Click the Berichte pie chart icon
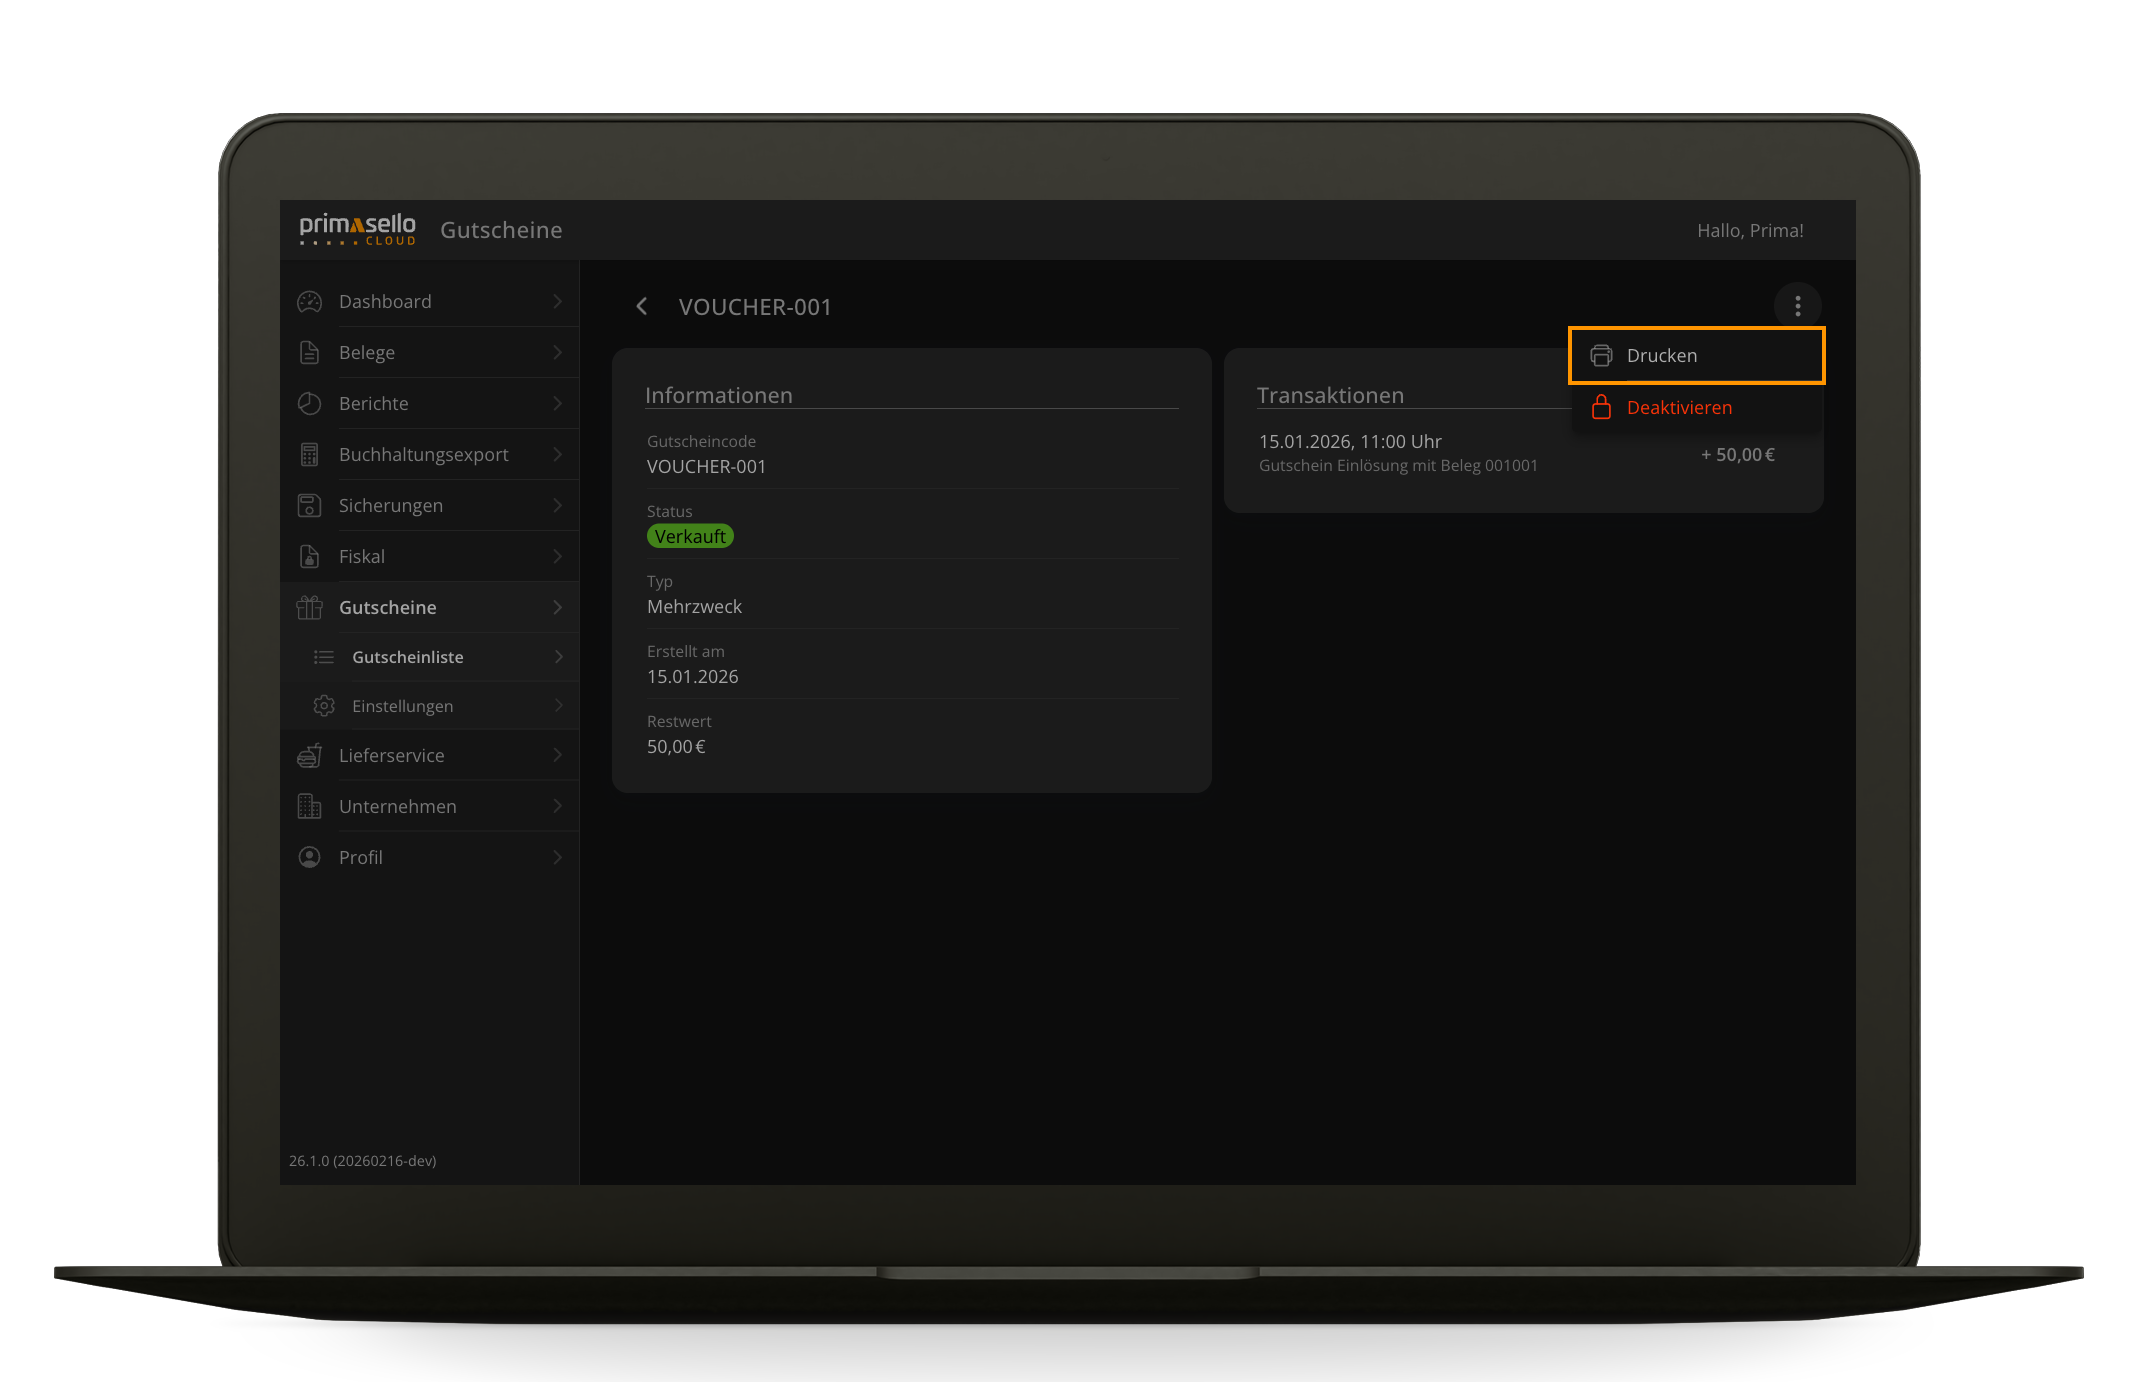 [x=310, y=403]
